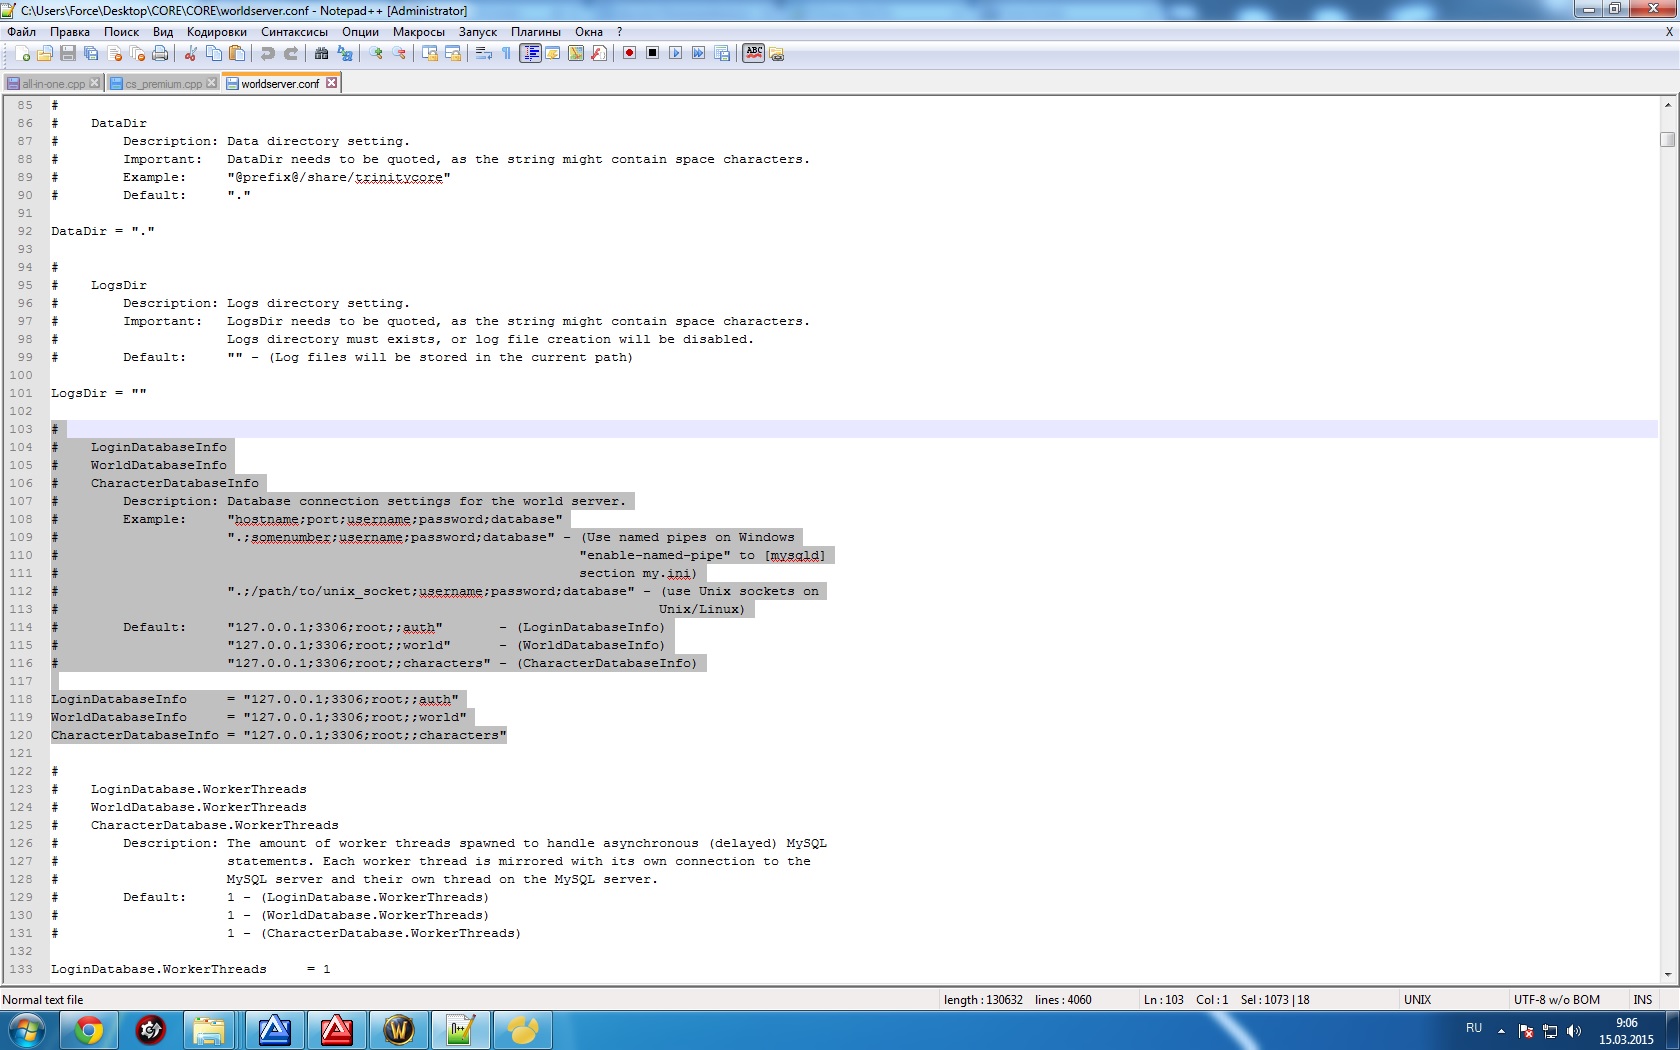Open the Файл menu
The image size is (1680, 1050).
pos(21,32)
